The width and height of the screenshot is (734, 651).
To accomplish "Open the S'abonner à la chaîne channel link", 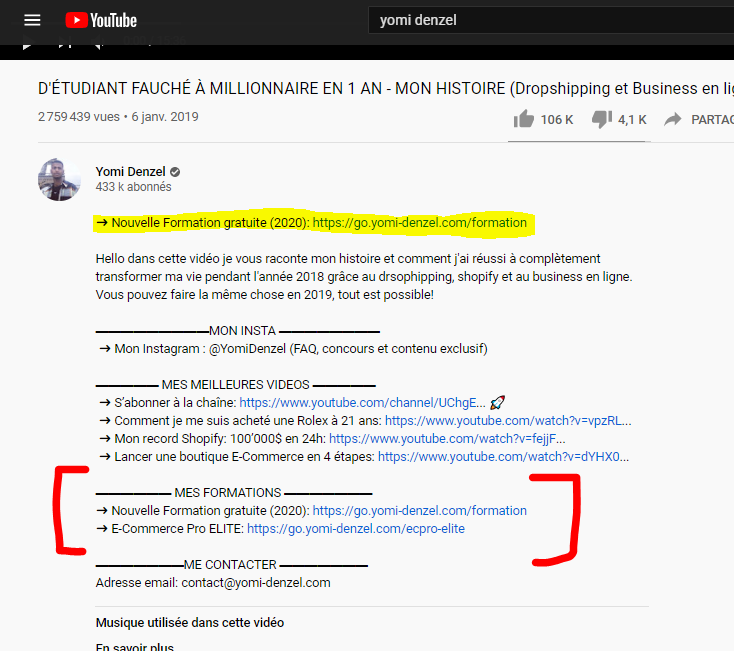I will click(x=362, y=402).
